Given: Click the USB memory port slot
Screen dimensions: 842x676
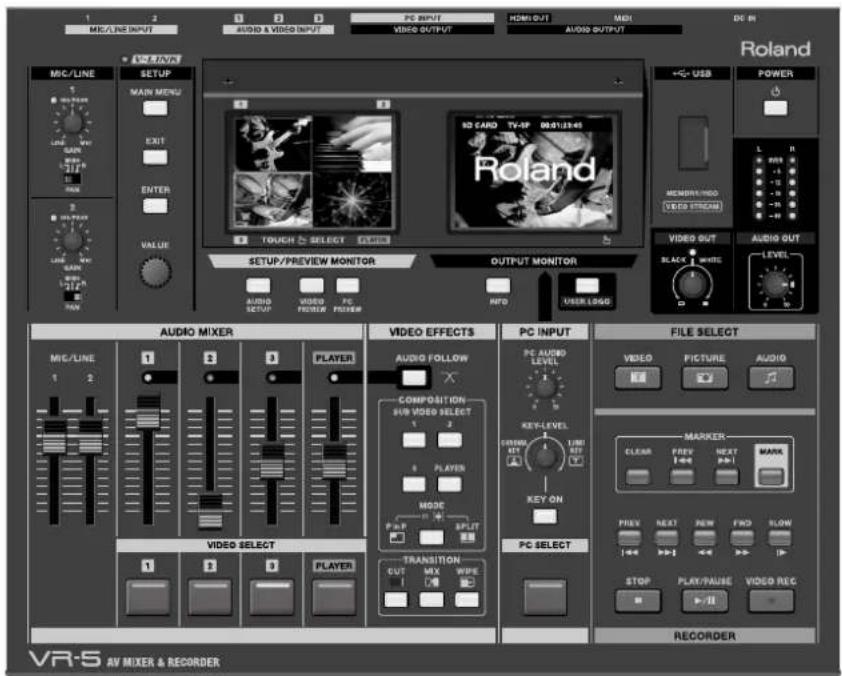Looking at the screenshot, I should [x=693, y=143].
